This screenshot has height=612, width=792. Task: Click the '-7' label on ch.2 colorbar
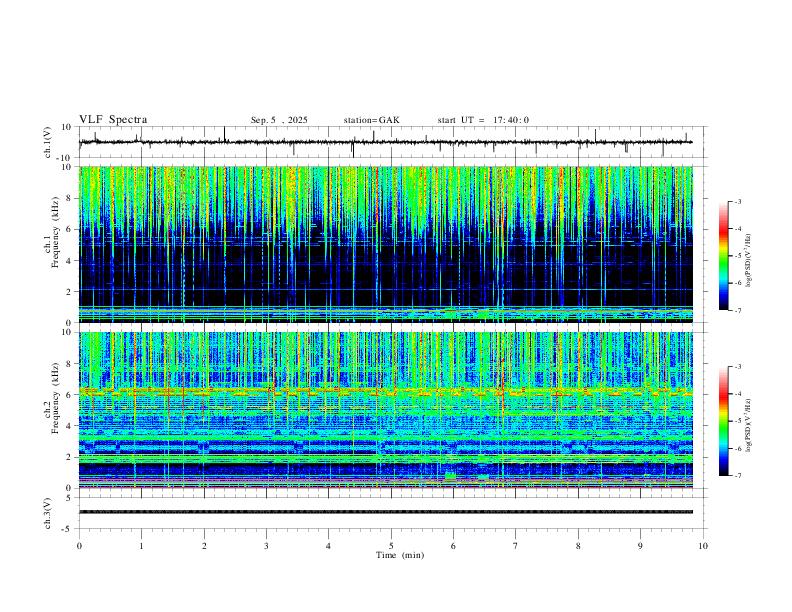tap(737, 475)
